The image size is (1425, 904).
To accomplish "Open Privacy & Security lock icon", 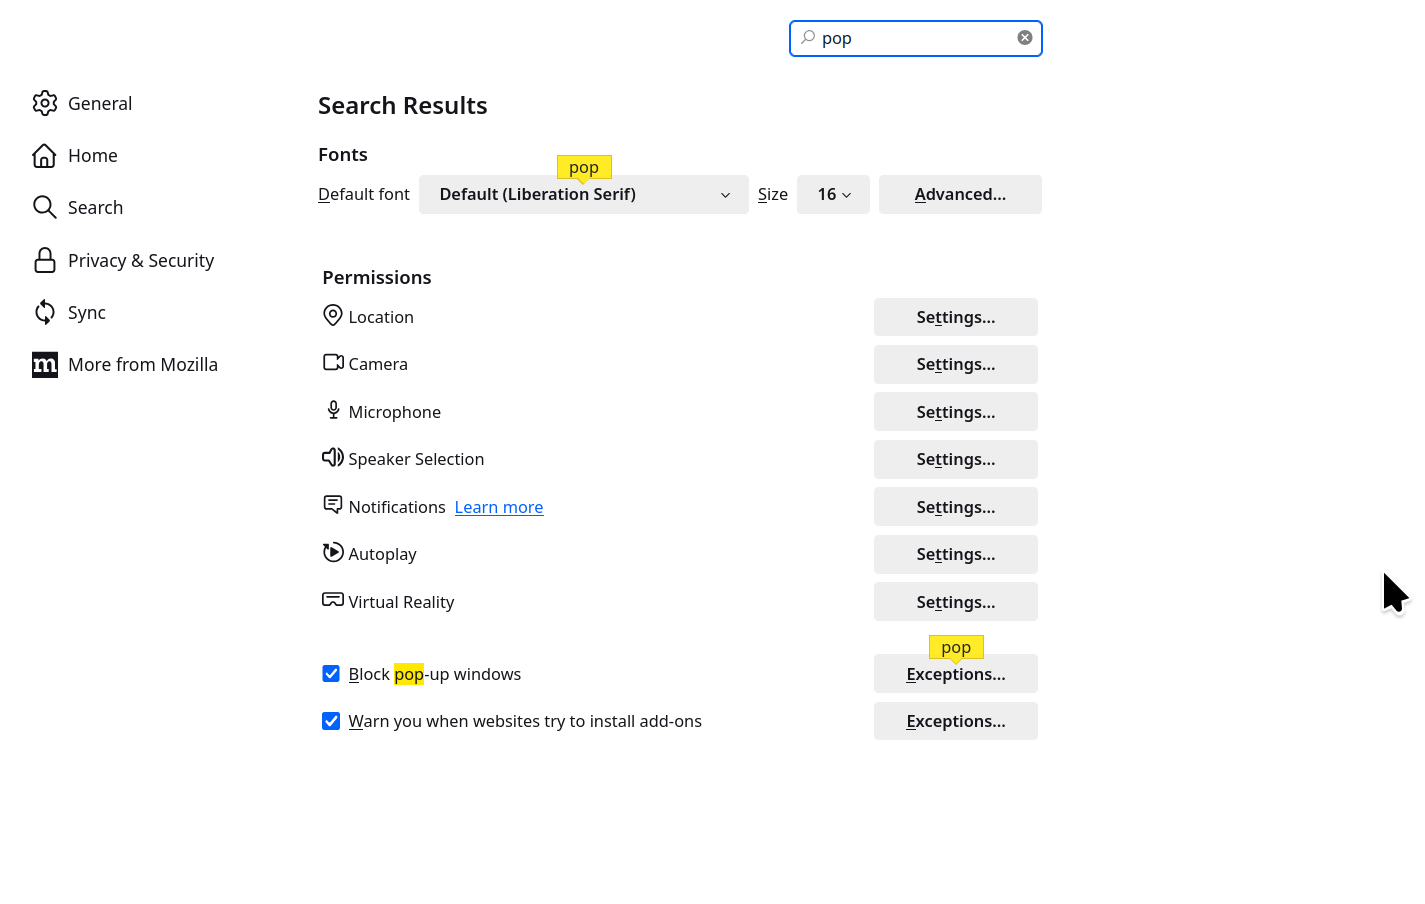I will [x=44, y=260].
